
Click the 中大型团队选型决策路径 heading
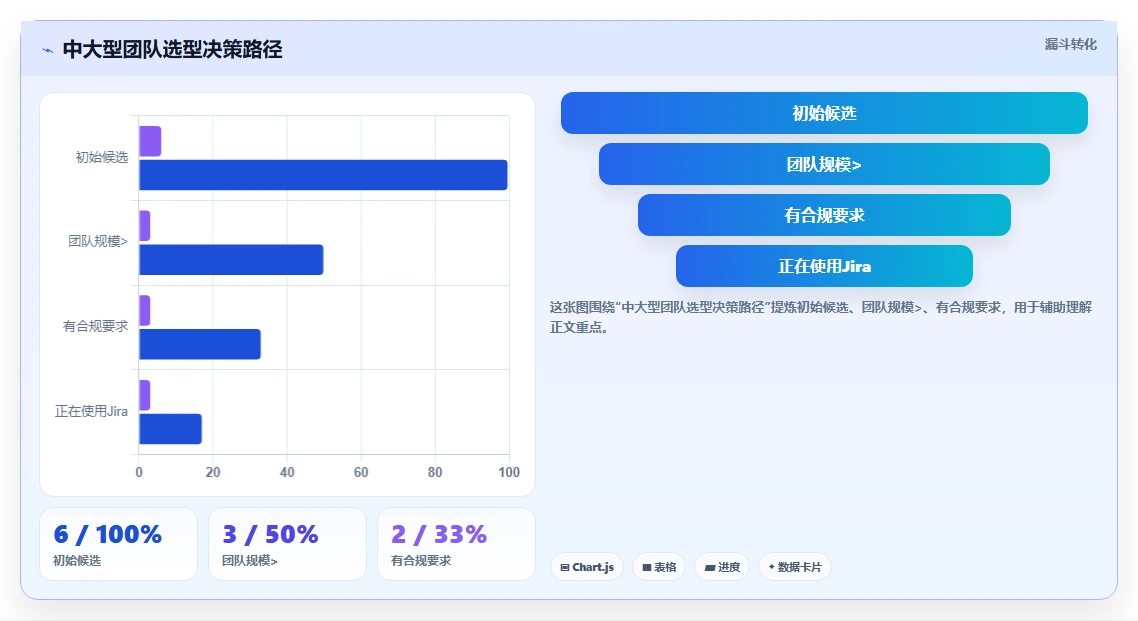click(173, 49)
